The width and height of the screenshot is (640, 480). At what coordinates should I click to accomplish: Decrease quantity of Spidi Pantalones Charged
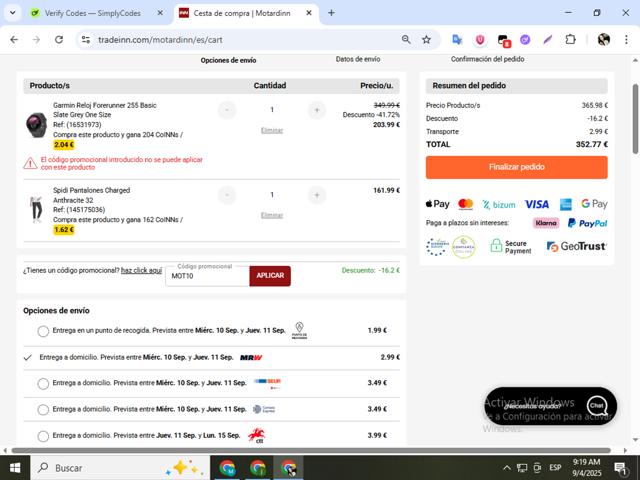click(227, 195)
